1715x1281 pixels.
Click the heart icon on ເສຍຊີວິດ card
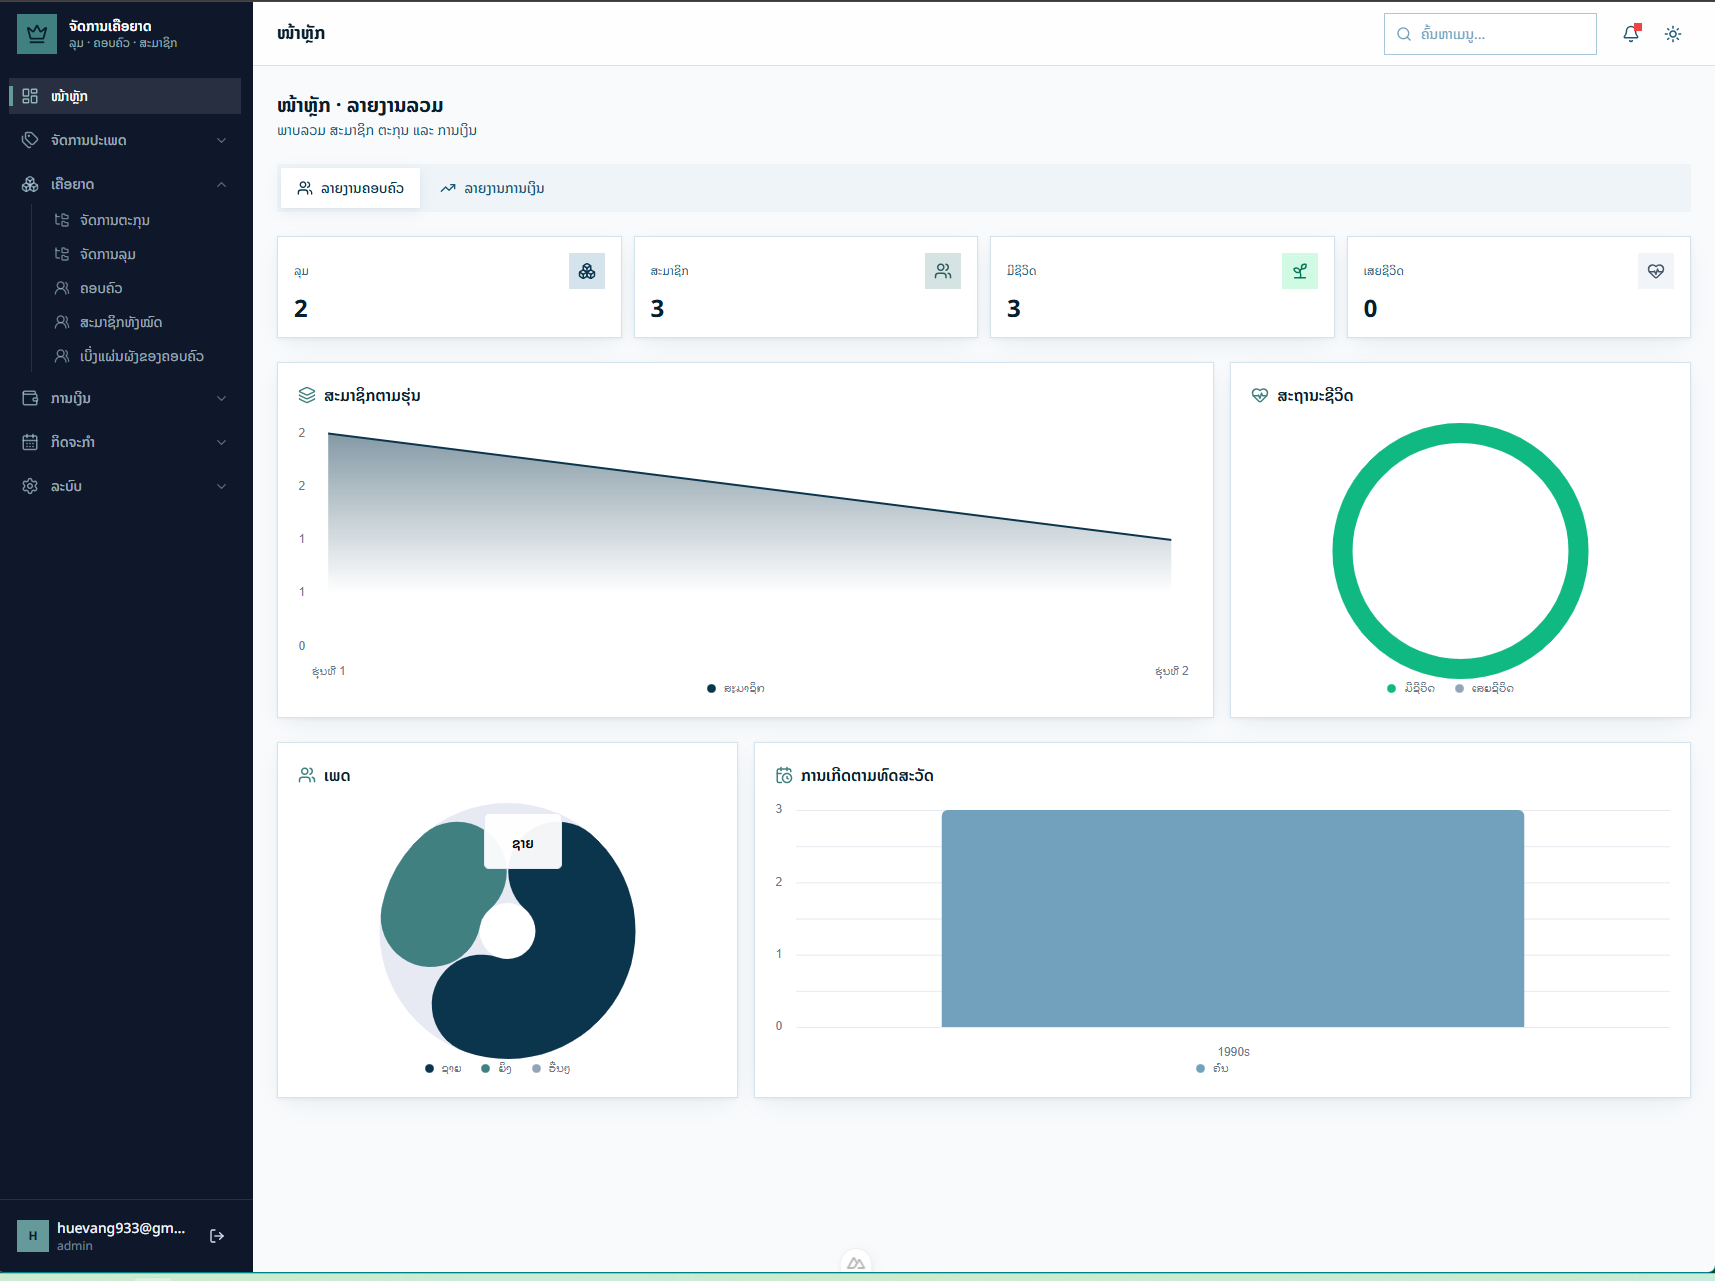1656,271
